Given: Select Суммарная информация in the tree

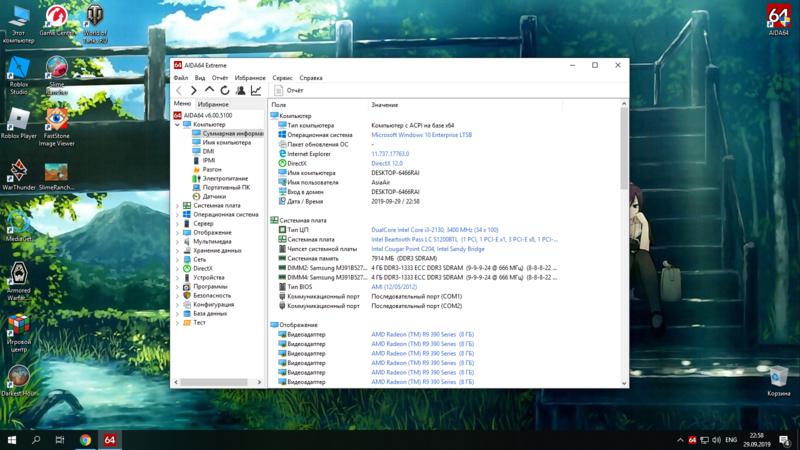Looking at the screenshot, I should click(x=228, y=134).
